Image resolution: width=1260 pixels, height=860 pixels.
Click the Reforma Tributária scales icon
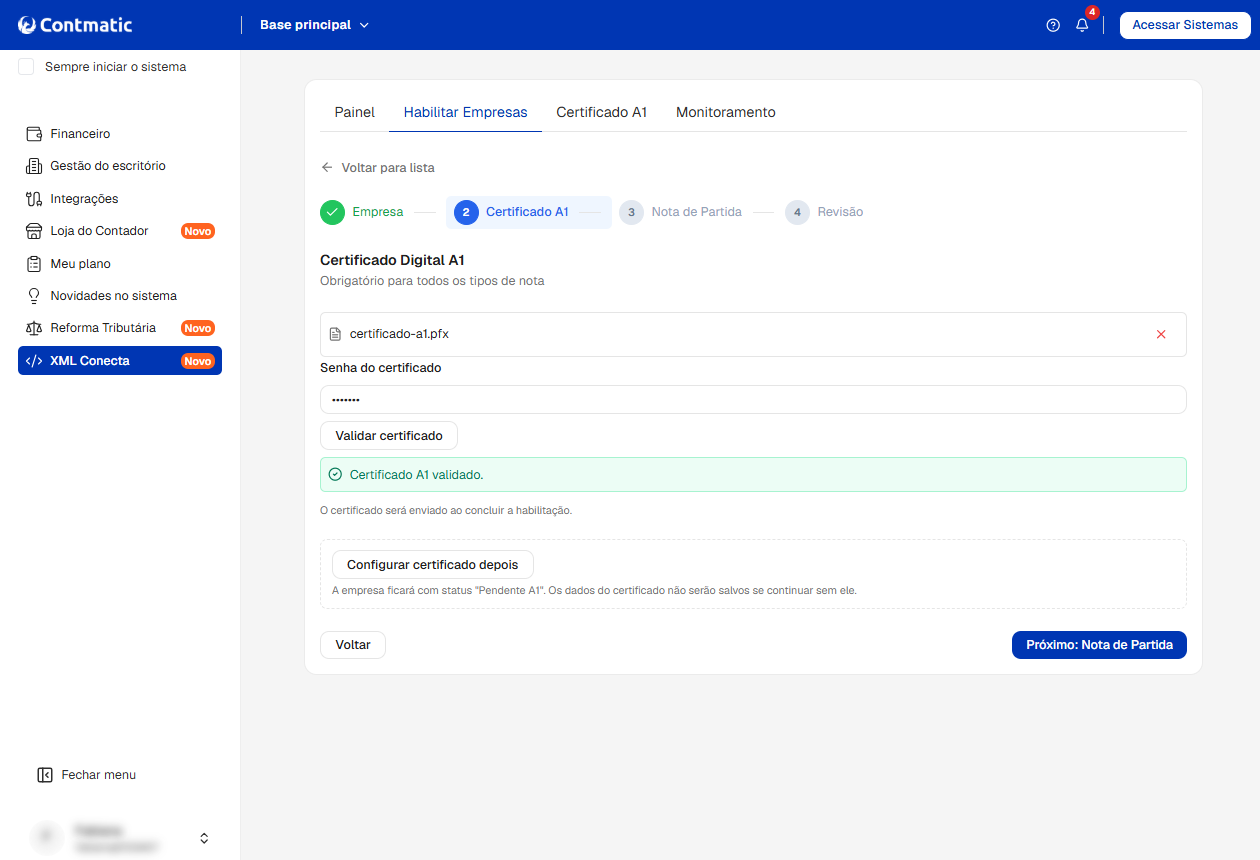(x=34, y=328)
